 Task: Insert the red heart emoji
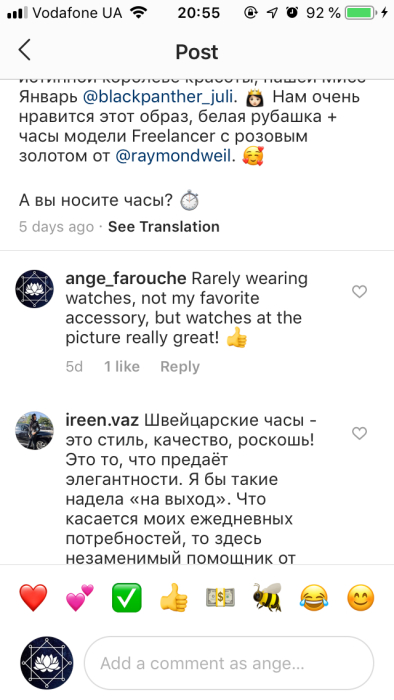(33, 597)
